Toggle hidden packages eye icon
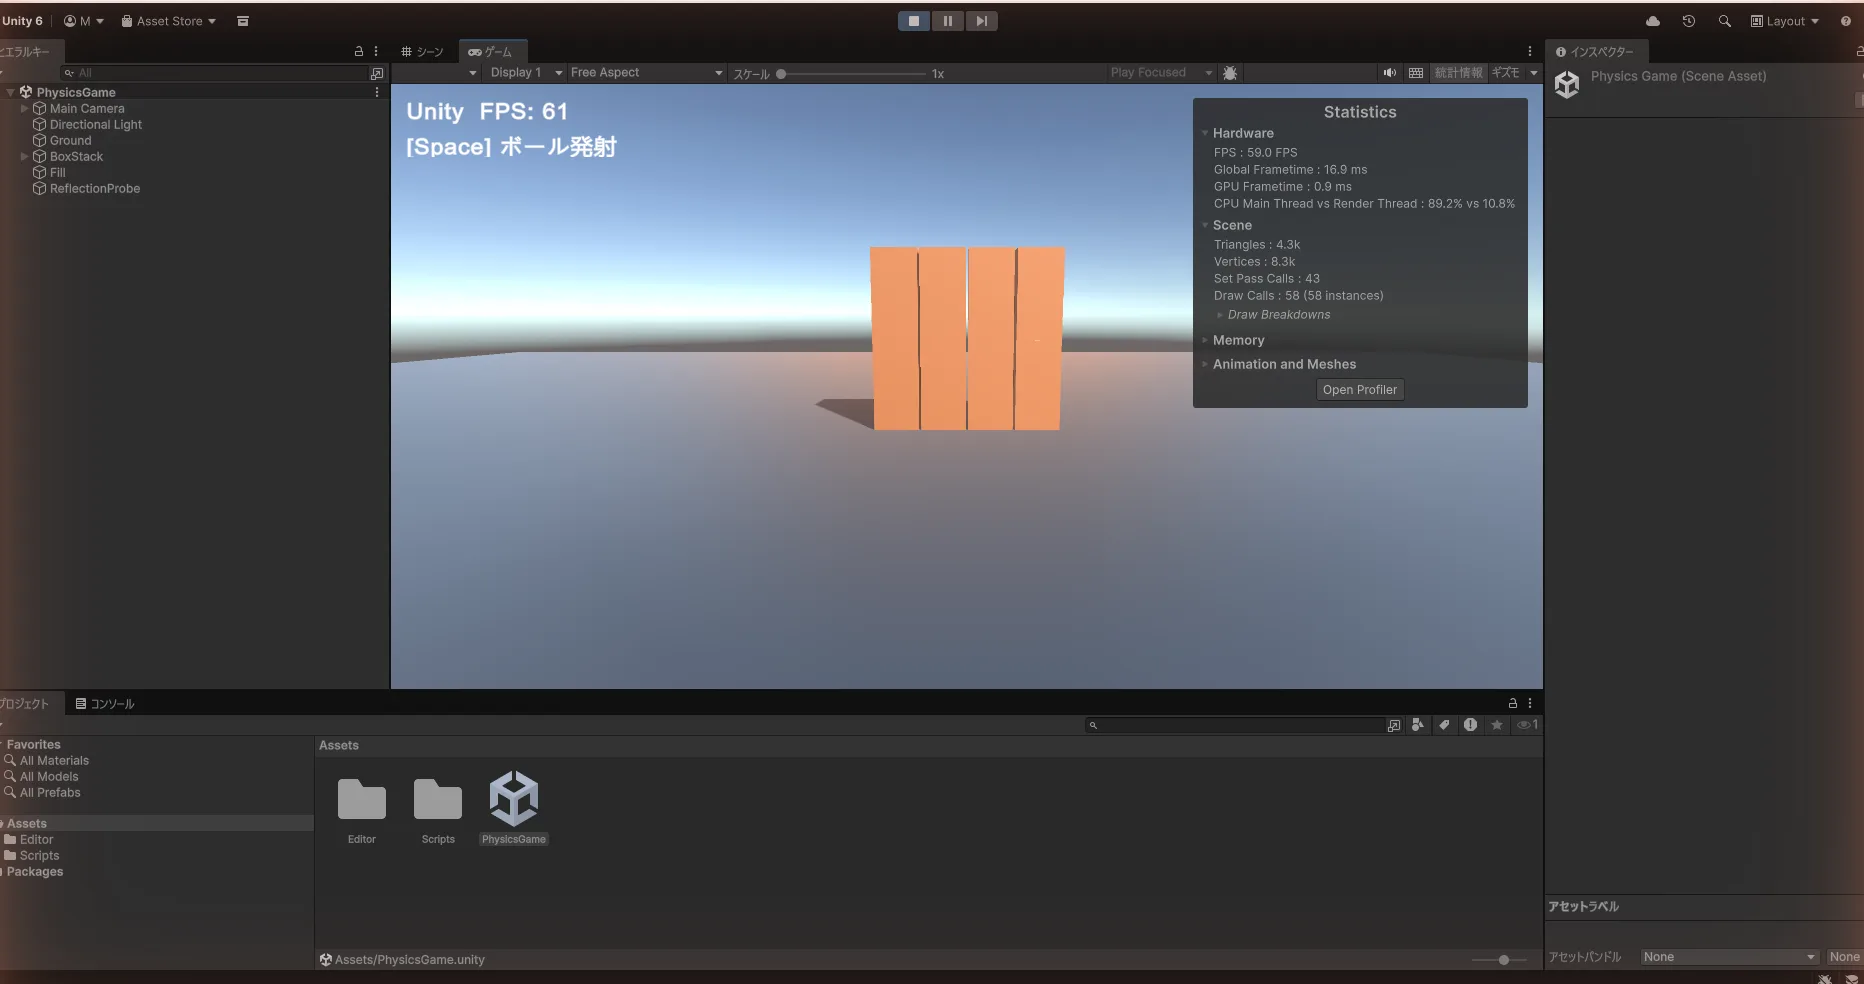 [1528, 725]
